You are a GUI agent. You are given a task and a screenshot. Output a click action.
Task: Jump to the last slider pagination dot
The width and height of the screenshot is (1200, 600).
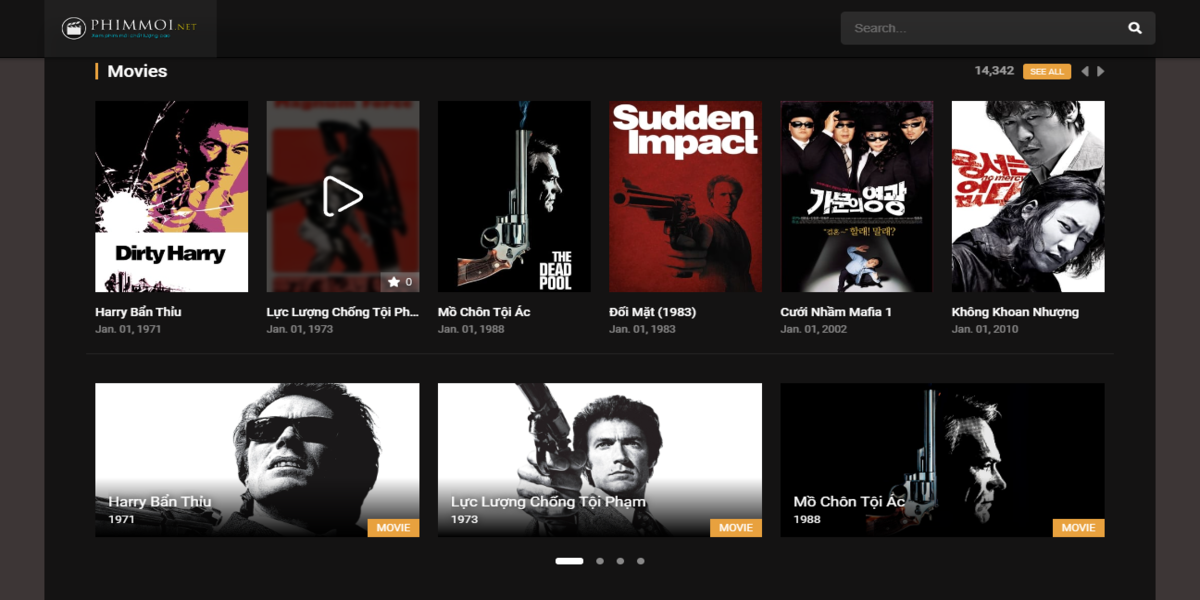point(641,561)
